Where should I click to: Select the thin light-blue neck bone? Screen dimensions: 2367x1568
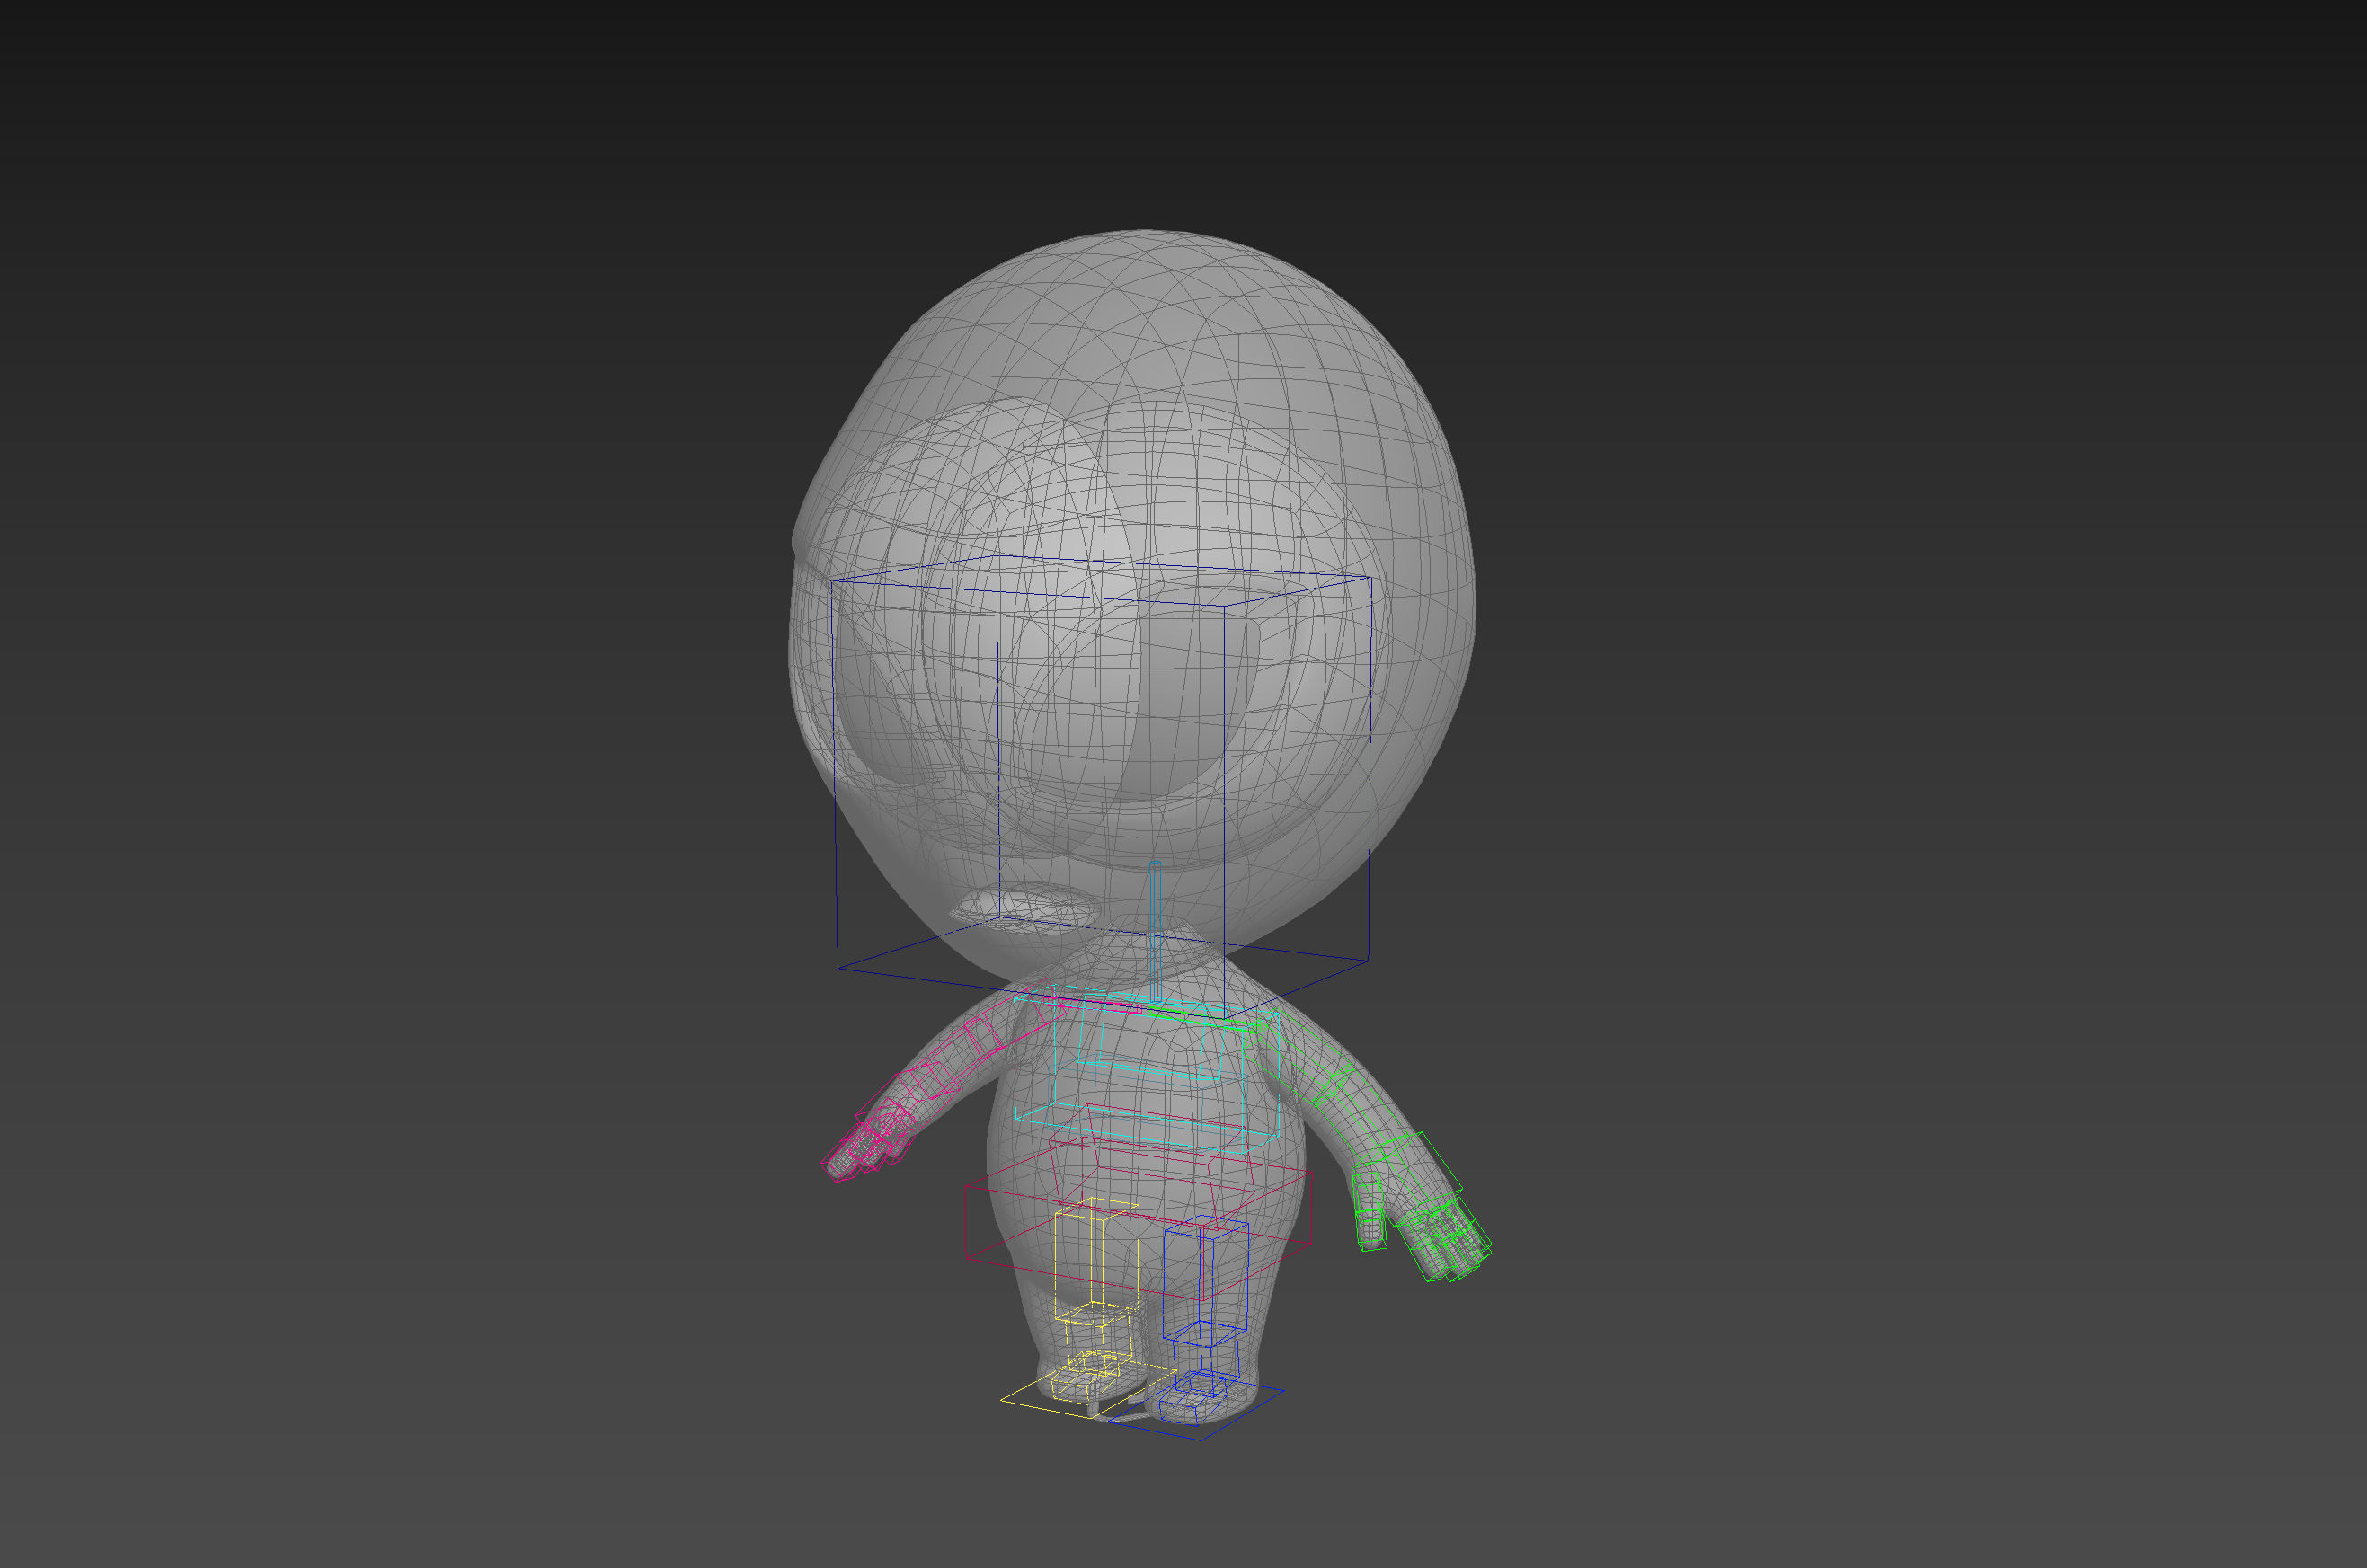pyautogui.click(x=1155, y=931)
